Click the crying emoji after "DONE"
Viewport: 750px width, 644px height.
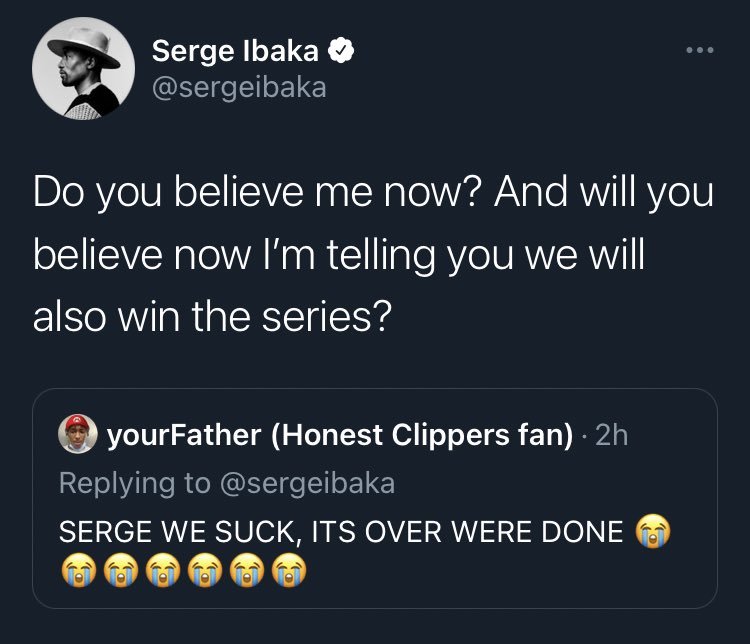pos(655,531)
